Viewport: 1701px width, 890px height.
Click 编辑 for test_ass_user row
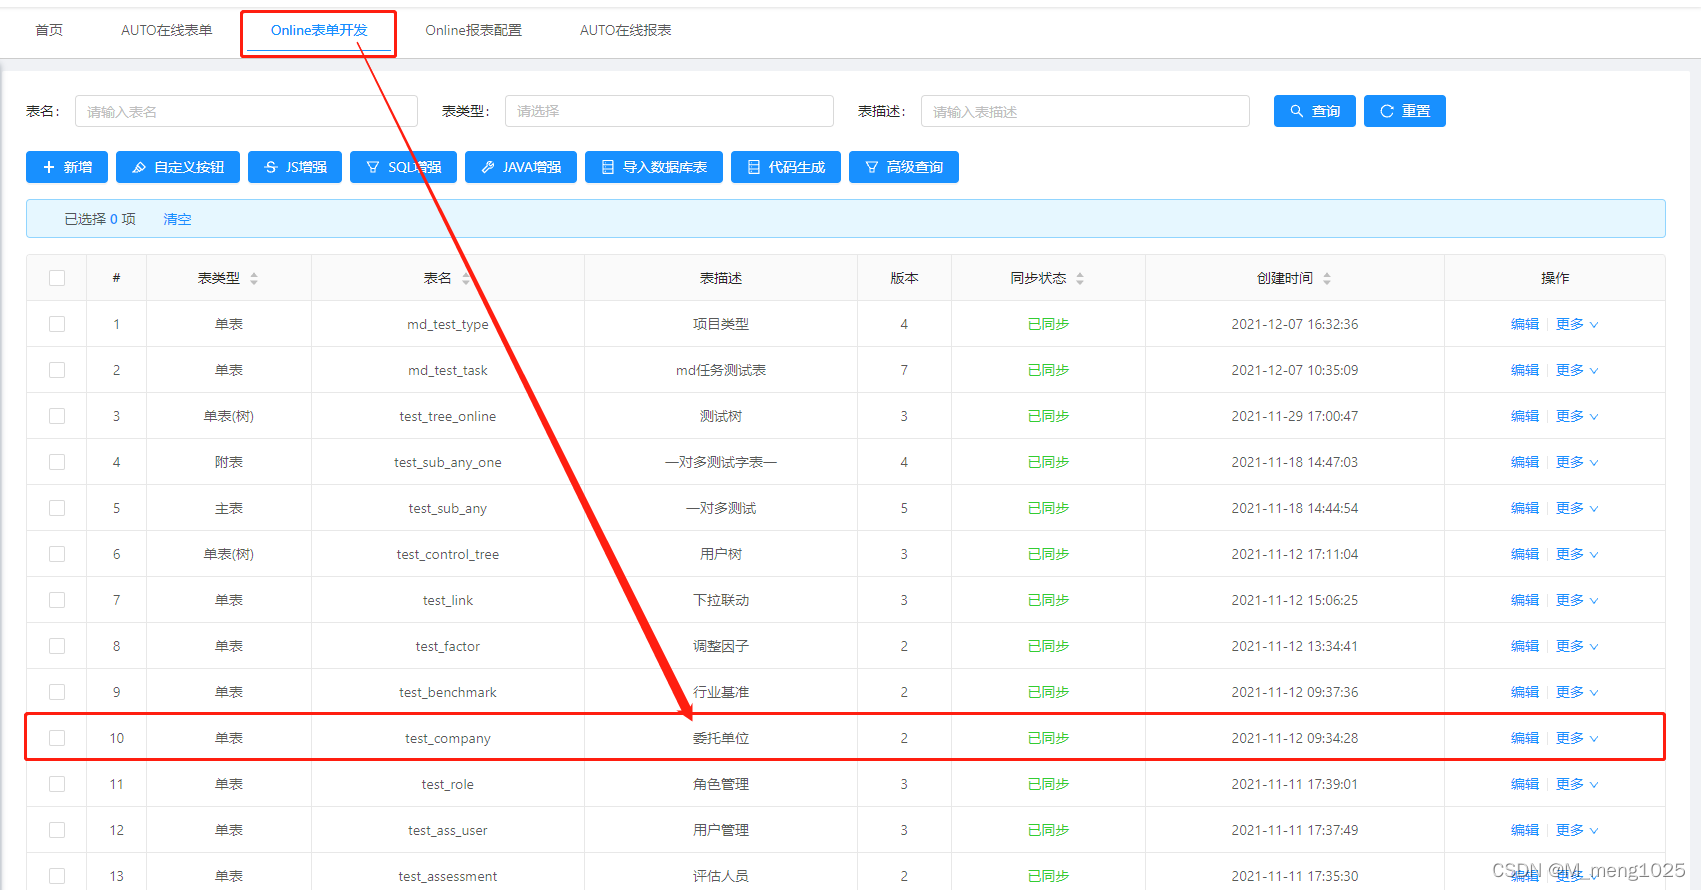pos(1525,830)
